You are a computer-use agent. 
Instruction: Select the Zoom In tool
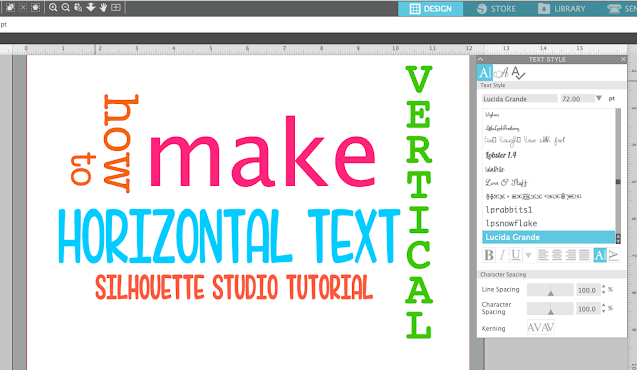click(x=53, y=7)
